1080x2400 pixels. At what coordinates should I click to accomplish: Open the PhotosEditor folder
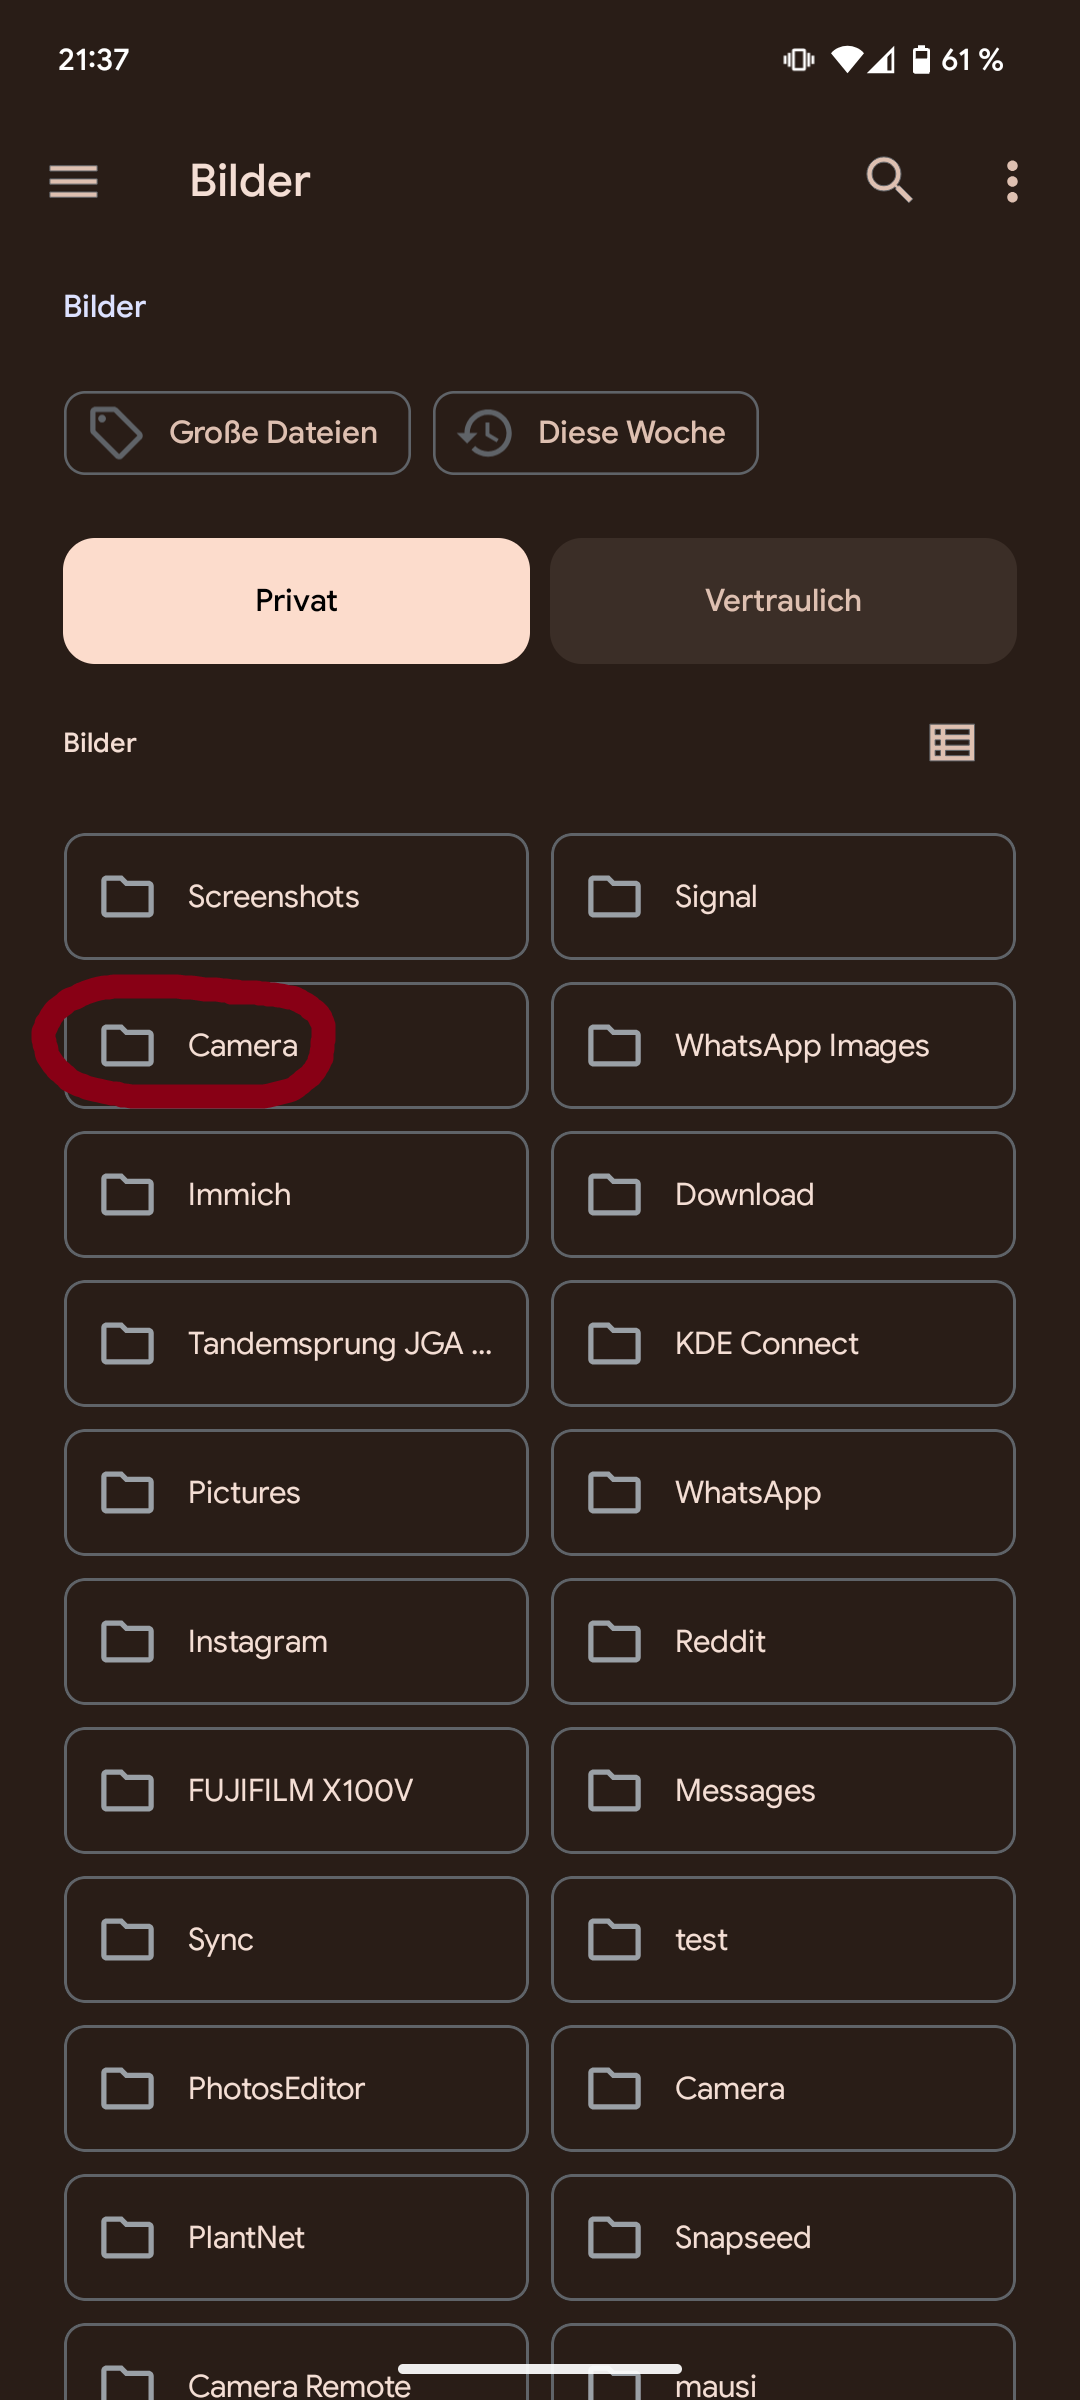pos(296,2089)
